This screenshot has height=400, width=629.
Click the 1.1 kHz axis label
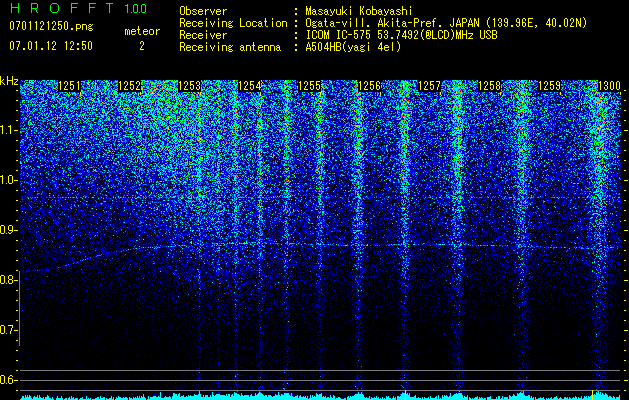[9, 130]
